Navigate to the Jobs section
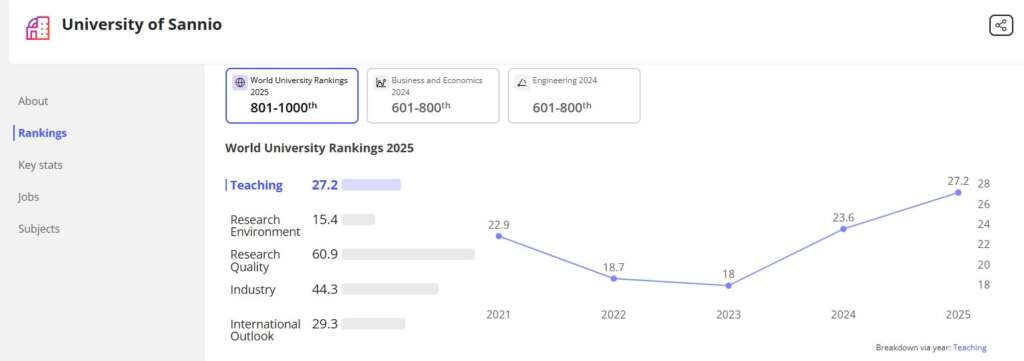Image resolution: width=1024 pixels, height=361 pixels. pyautogui.click(x=29, y=197)
